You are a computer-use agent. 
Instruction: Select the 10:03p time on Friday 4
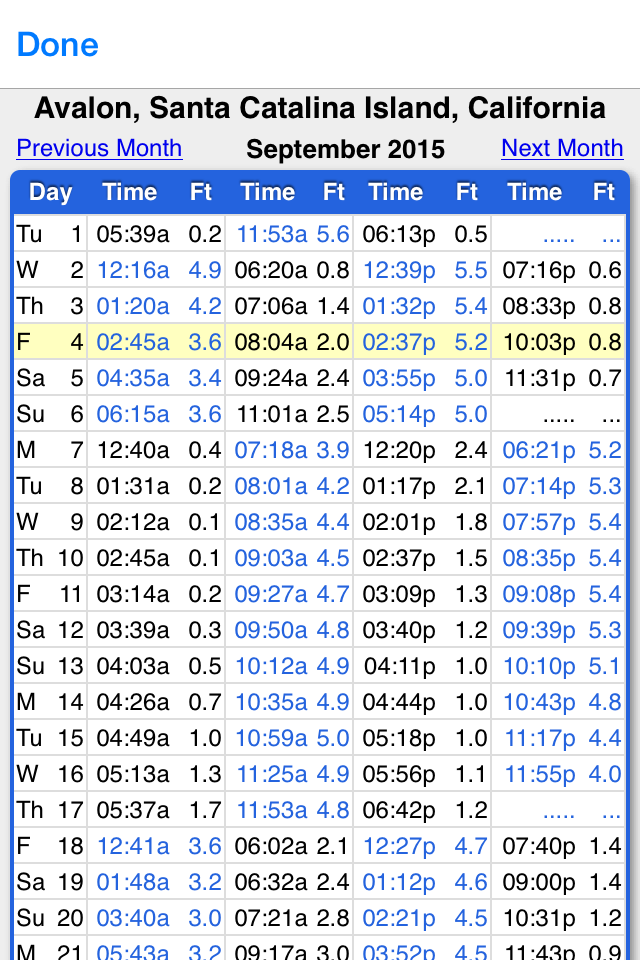click(x=539, y=342)
